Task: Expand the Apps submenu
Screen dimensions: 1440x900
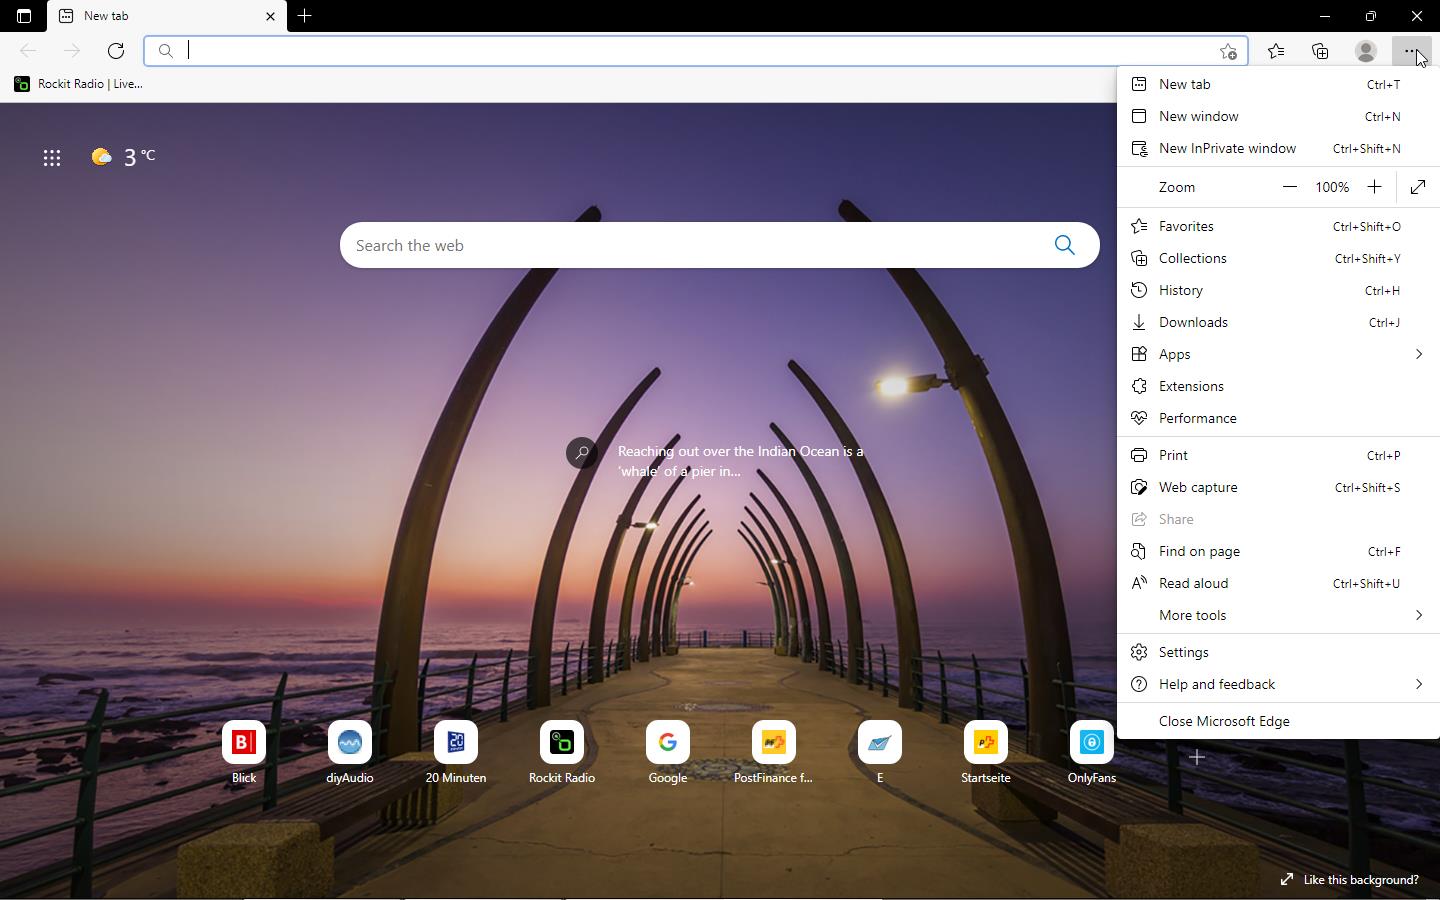Action: [x=1278, y=354]
